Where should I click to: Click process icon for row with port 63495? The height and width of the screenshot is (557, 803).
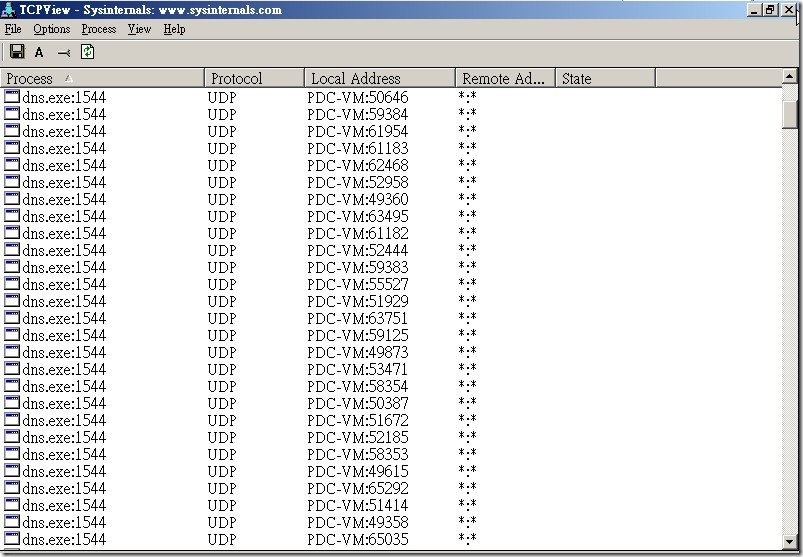click(12, 216)
